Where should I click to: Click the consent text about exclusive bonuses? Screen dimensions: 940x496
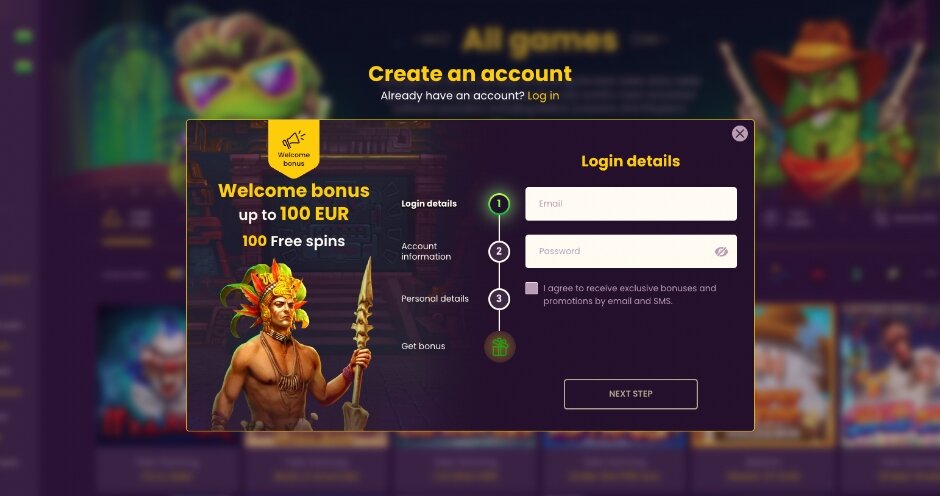click(629, 294)
